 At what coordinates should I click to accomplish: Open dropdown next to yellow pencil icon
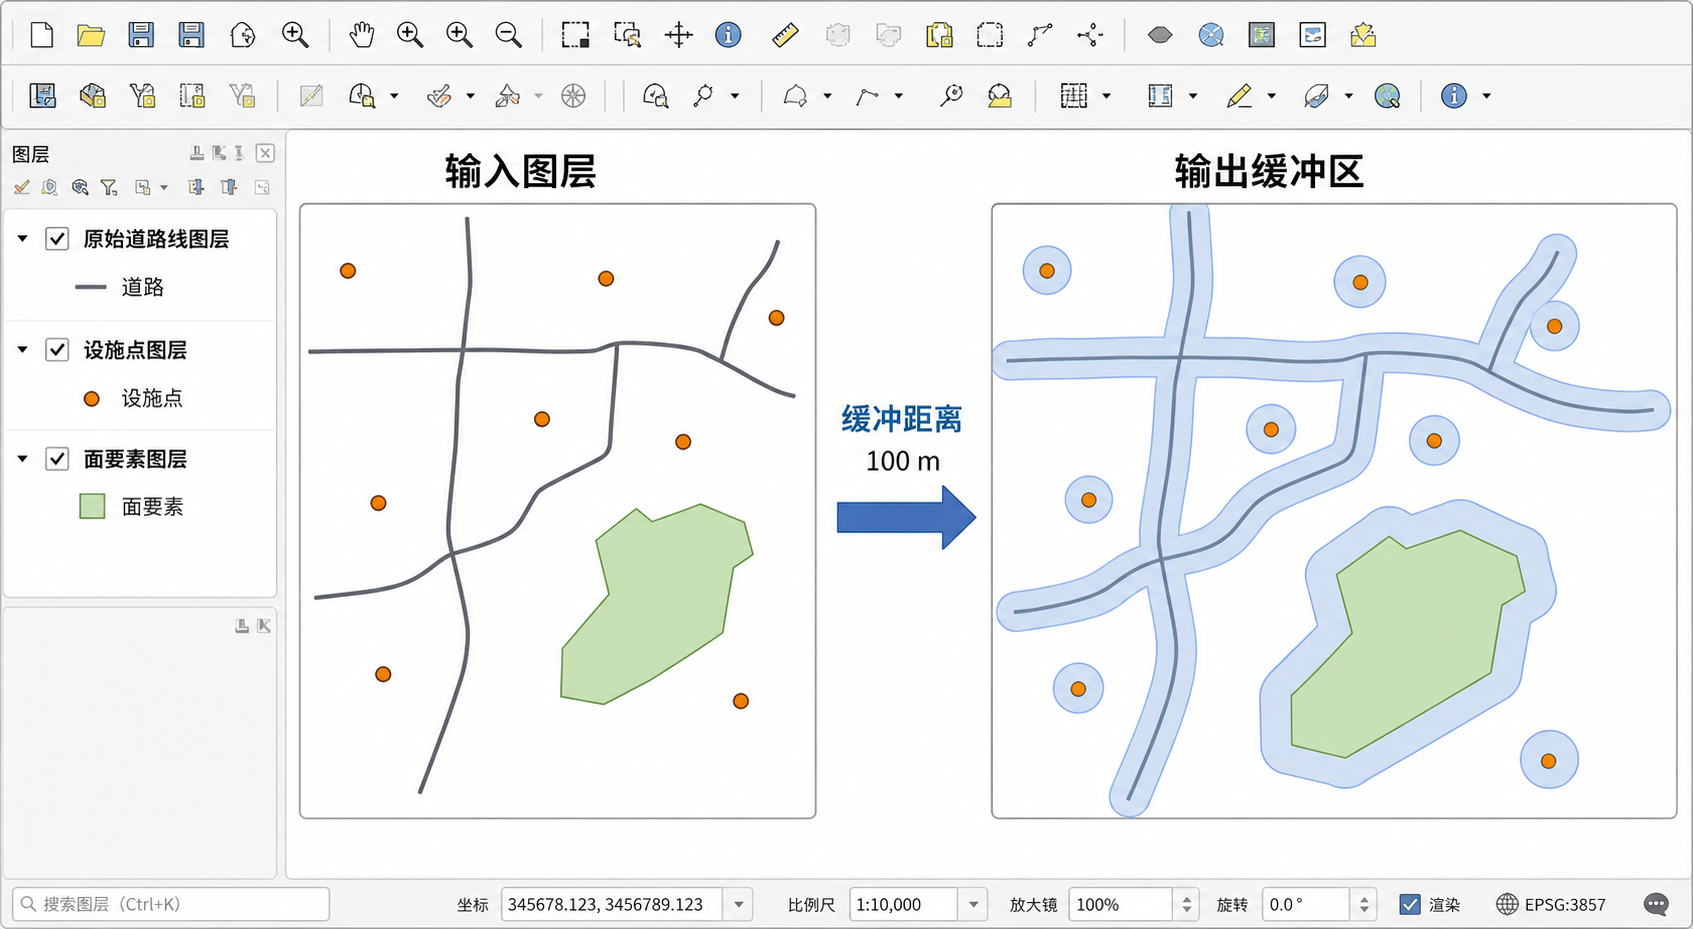1271,96
